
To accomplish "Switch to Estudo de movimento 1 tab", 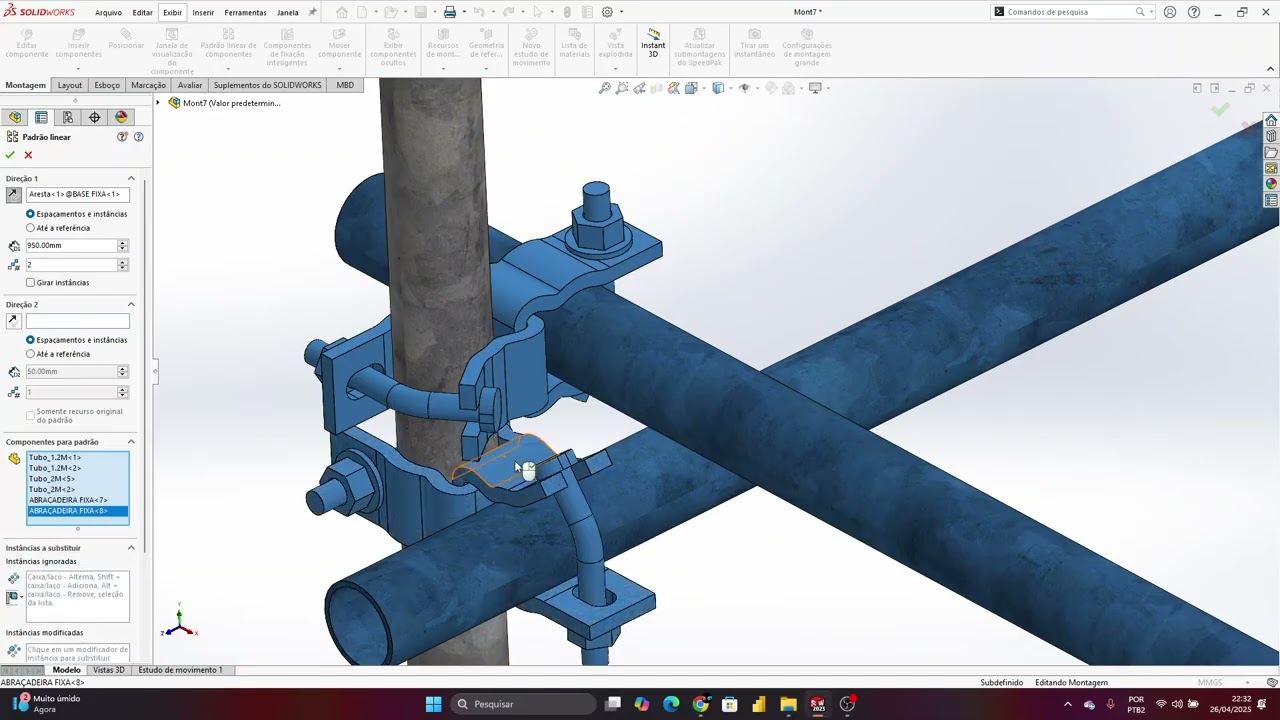I will pyautogui.click(x=181, y=670).
